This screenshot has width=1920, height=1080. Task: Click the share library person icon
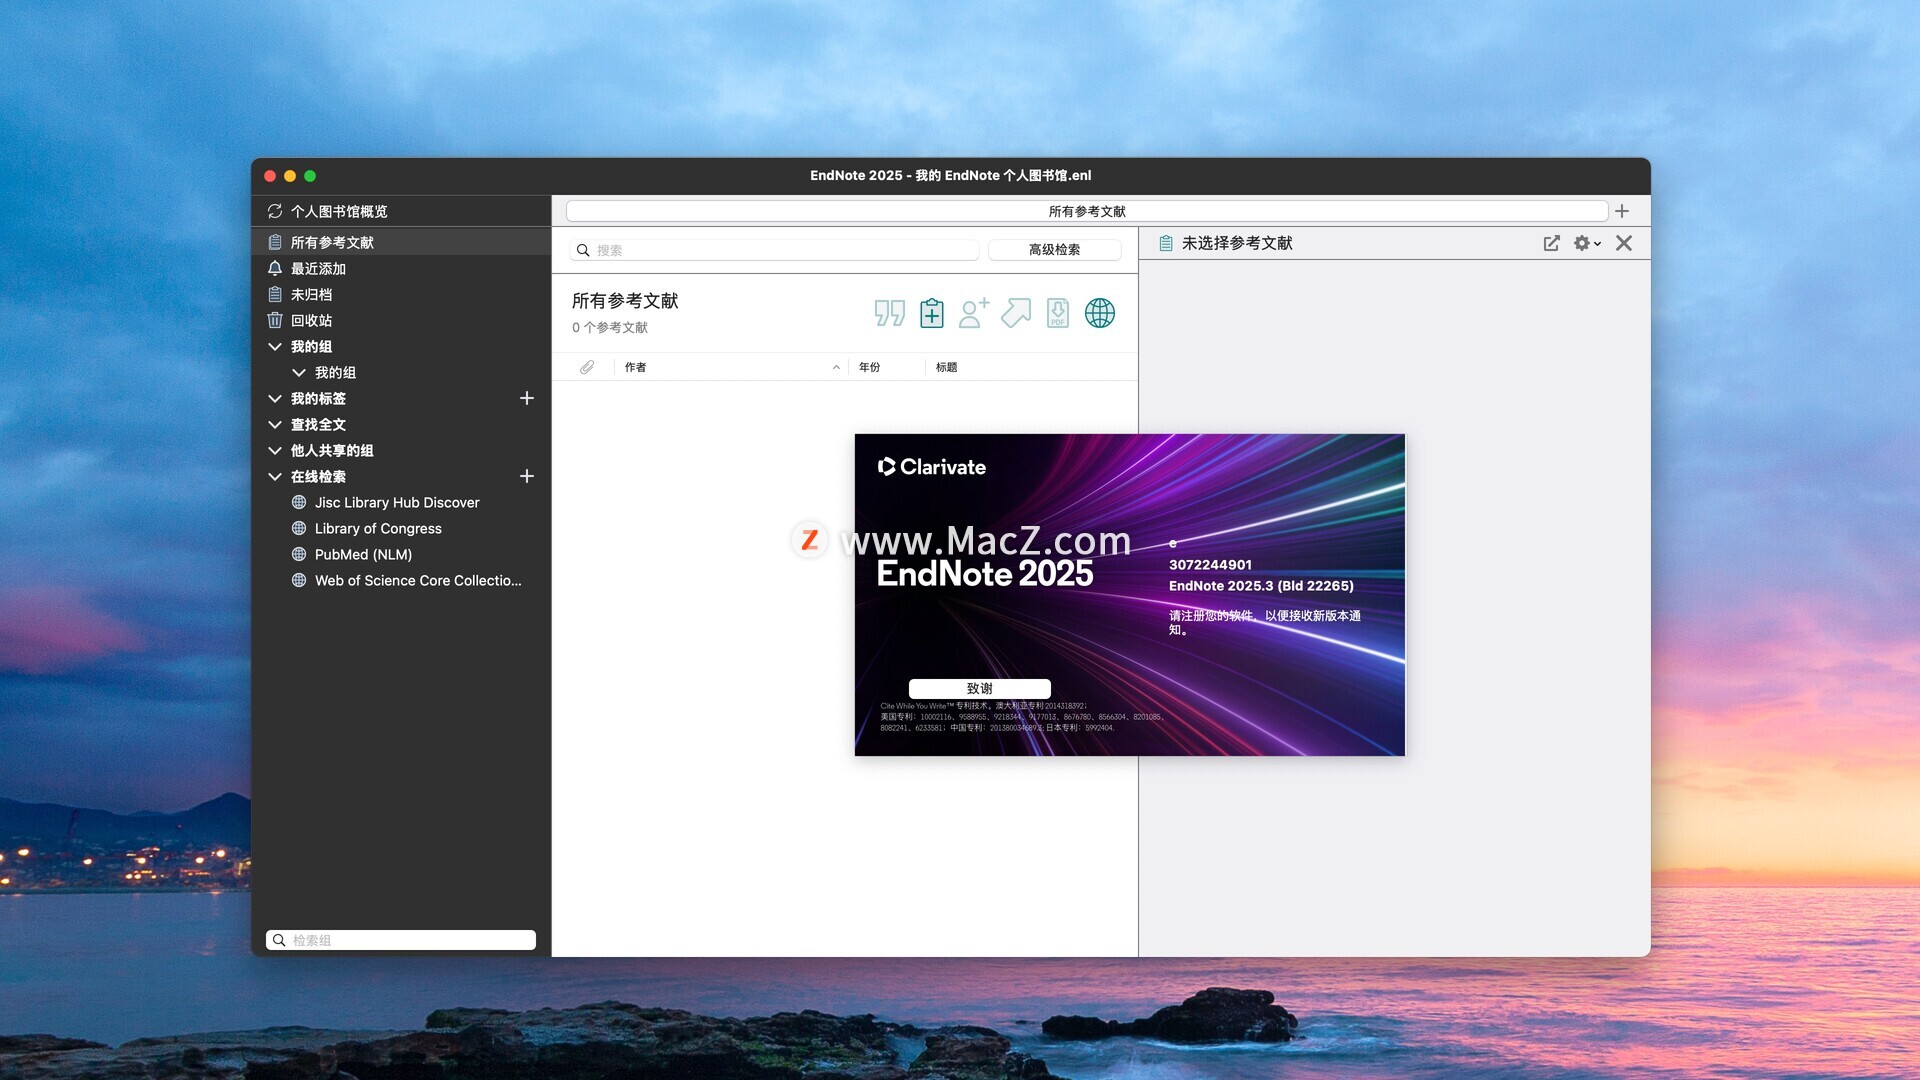click(x=973, y=314)
